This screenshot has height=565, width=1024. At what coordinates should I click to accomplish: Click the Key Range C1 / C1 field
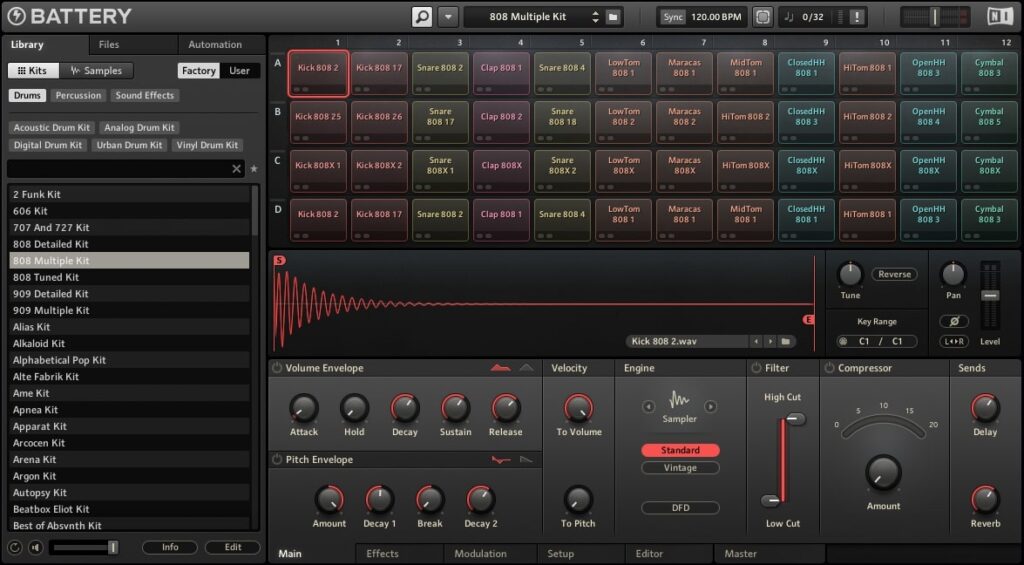pyautogui.click(x=877, y=341)
